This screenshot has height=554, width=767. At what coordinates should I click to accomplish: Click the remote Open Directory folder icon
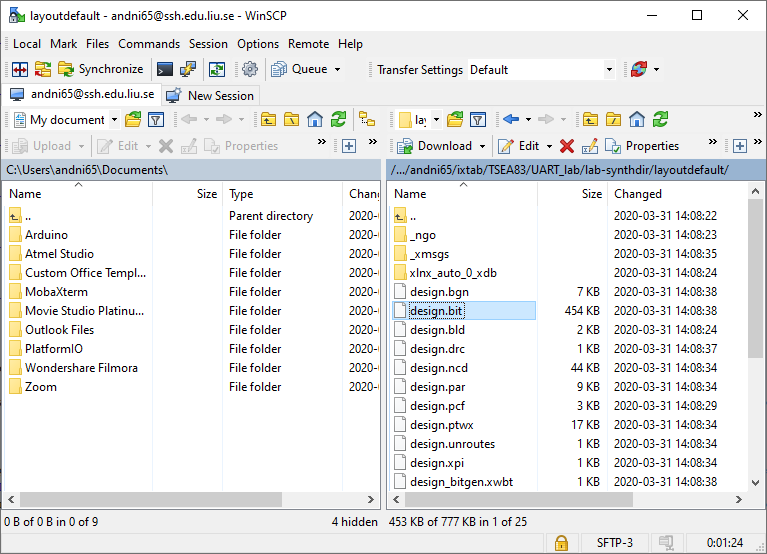[x=454, y=120]
